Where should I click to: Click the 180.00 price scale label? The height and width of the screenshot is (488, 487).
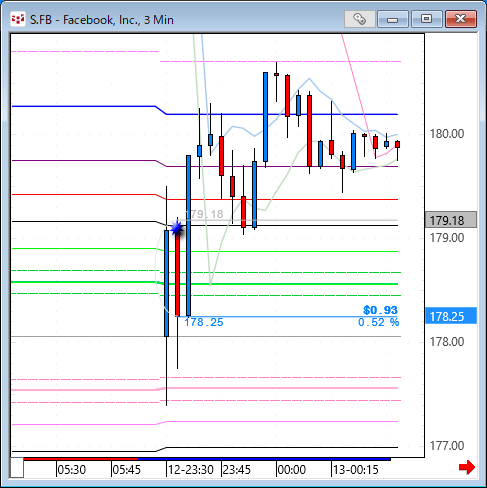(x=447, y=134)
